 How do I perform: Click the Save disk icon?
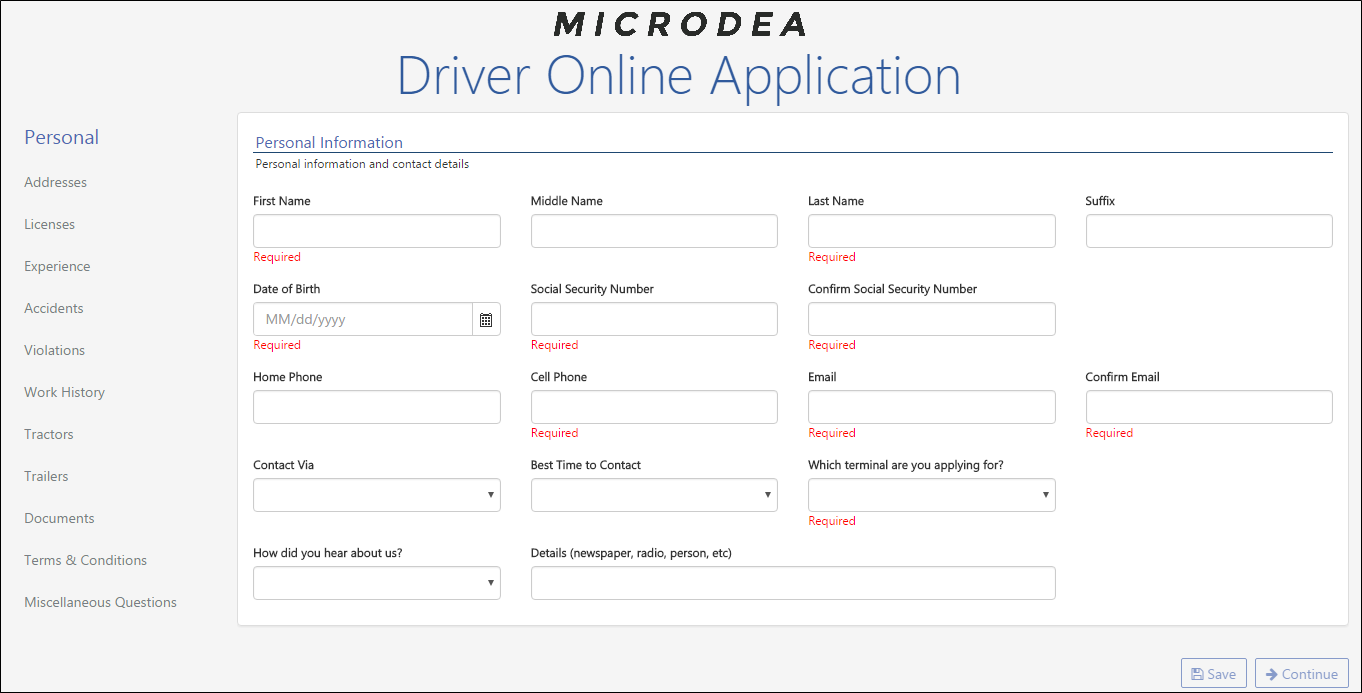[x=1199, y=673]
